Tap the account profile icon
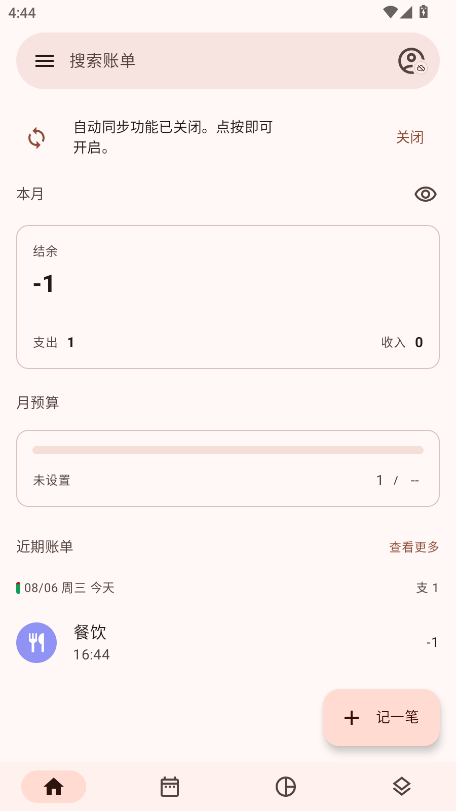Screen dimensions: 456x811 (x=412, y=61)
